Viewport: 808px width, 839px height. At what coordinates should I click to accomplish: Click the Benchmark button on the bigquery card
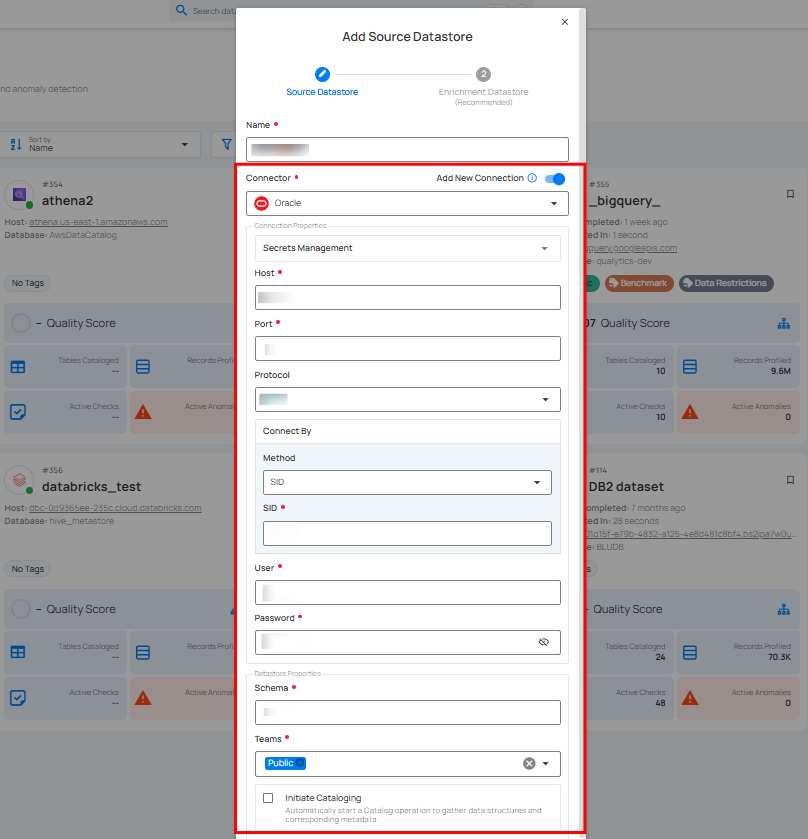click(x=638, y=283)
